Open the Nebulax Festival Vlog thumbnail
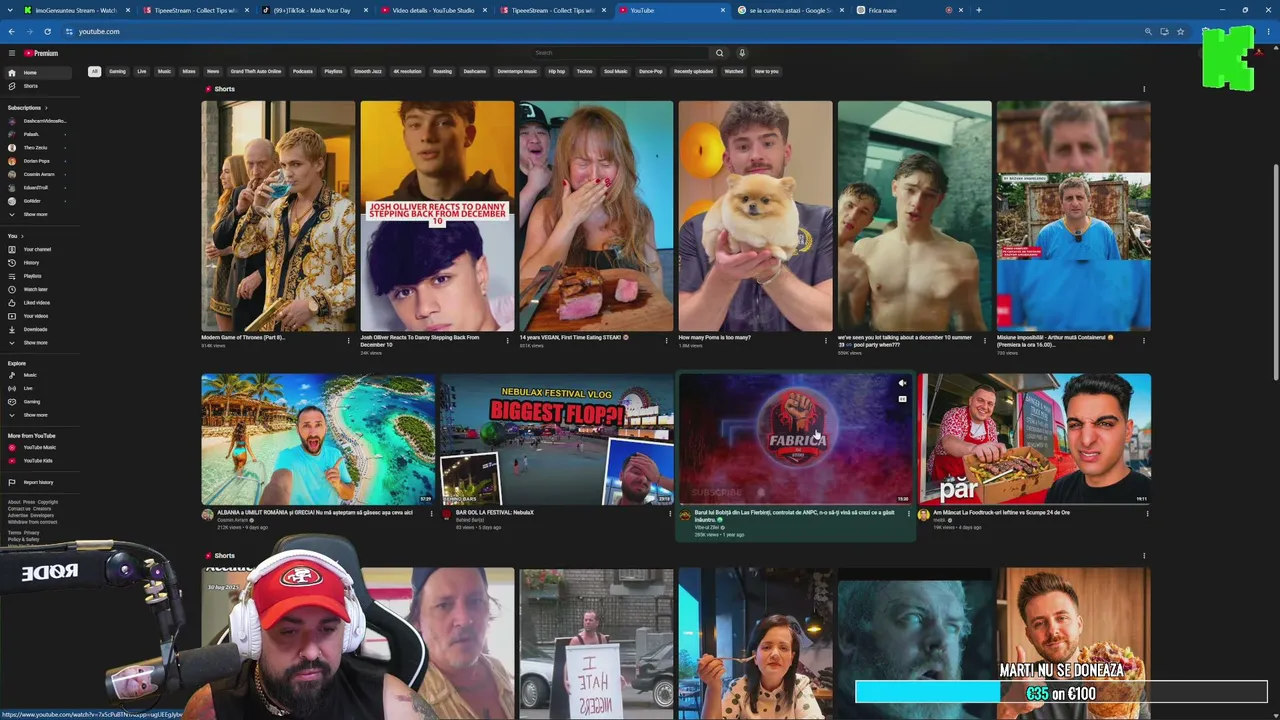 tap(557, 439)
